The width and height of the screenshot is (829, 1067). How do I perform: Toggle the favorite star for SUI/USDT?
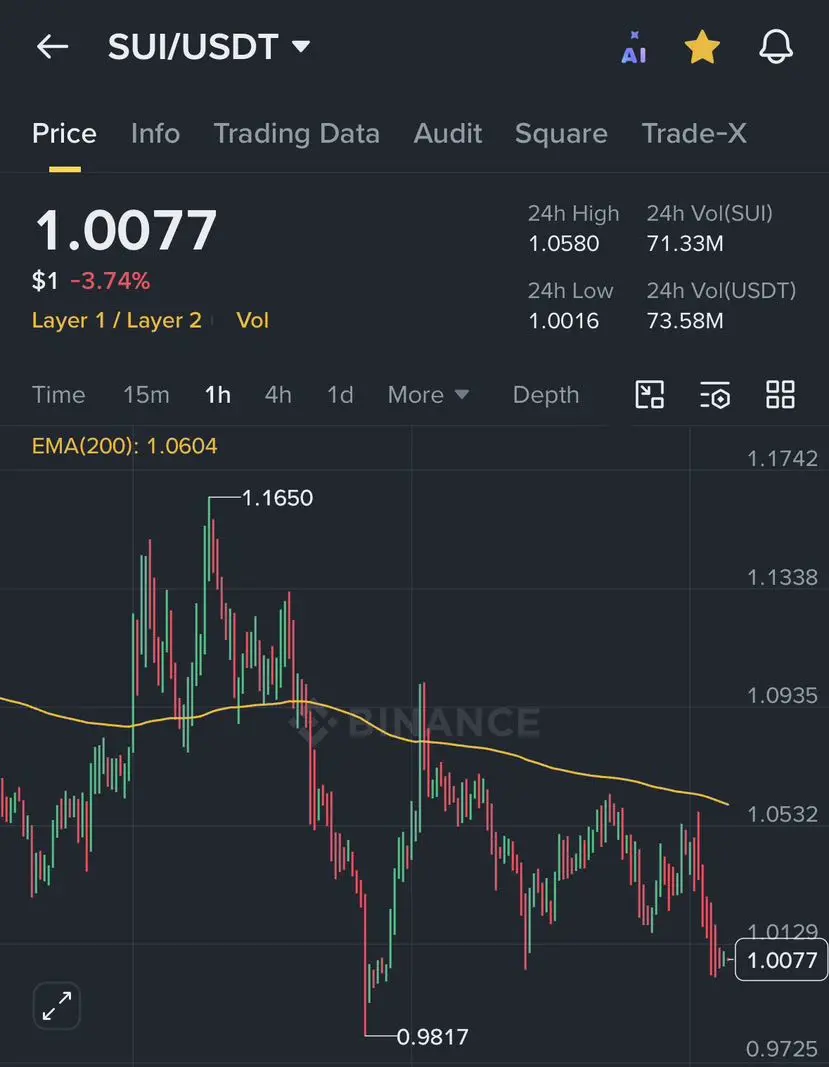pyautogui.click(x=702, y=48)
